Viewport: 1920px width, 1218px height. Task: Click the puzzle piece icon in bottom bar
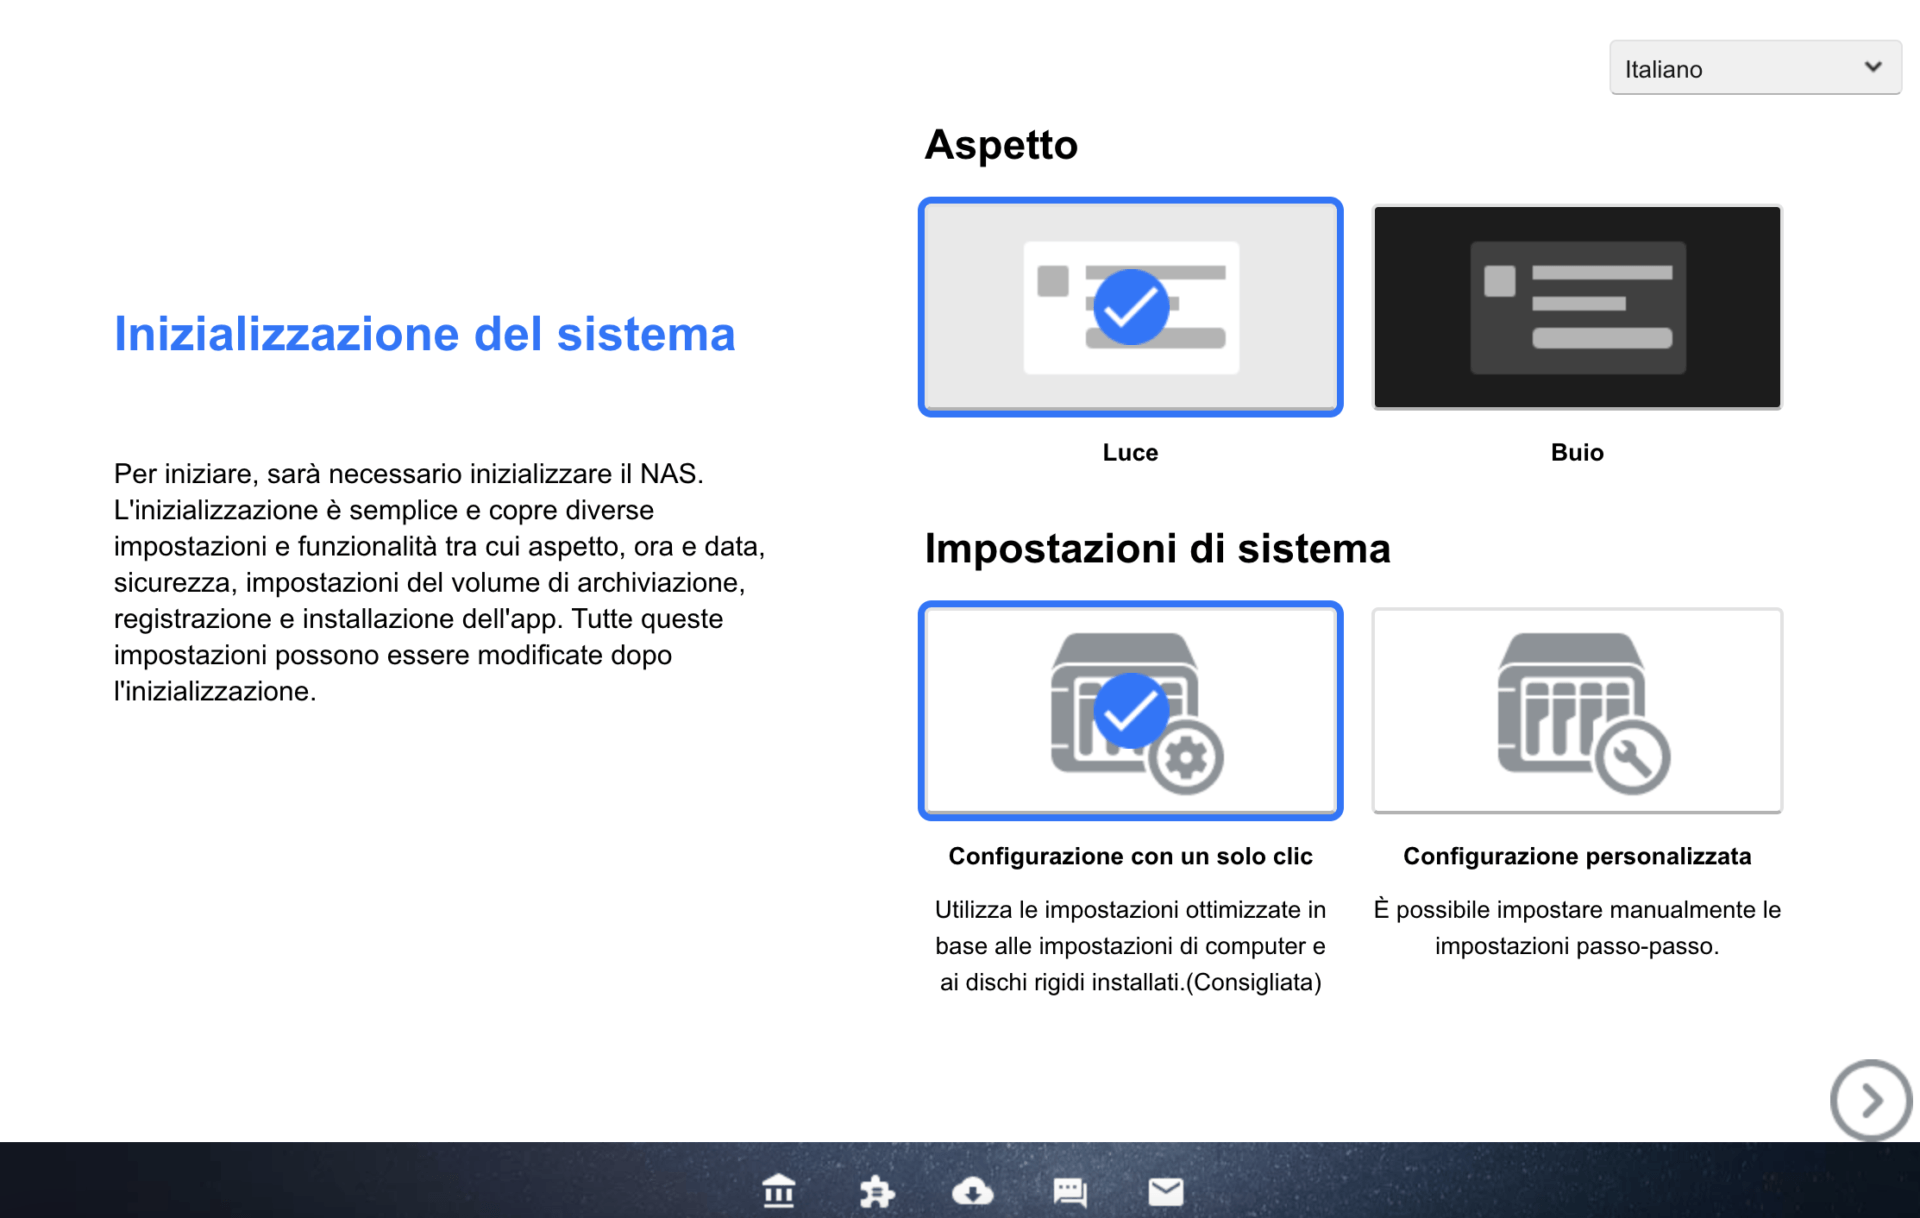(x=876, y=1191)
